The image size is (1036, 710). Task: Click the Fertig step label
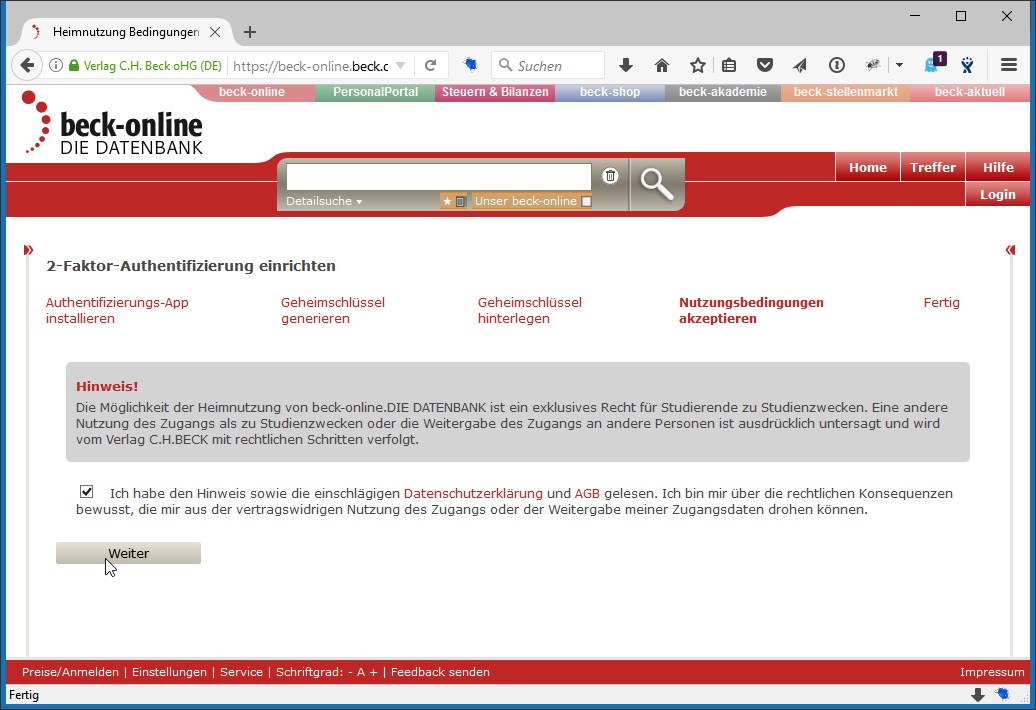[942, 302]
